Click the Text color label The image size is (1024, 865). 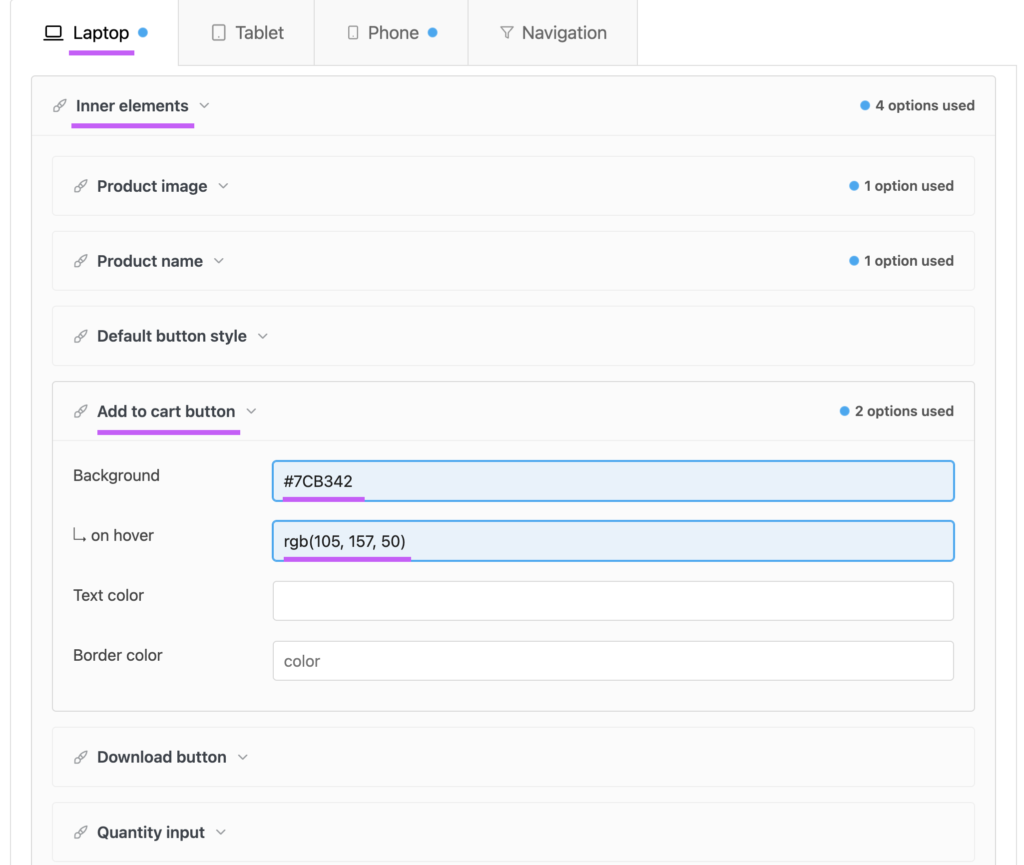108,595
